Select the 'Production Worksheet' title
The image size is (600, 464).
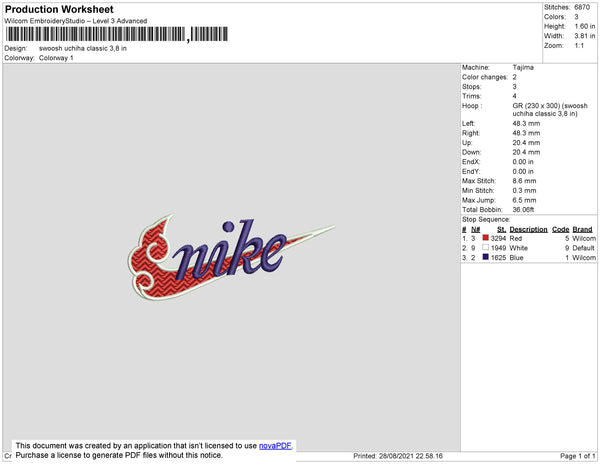[59, 9]
